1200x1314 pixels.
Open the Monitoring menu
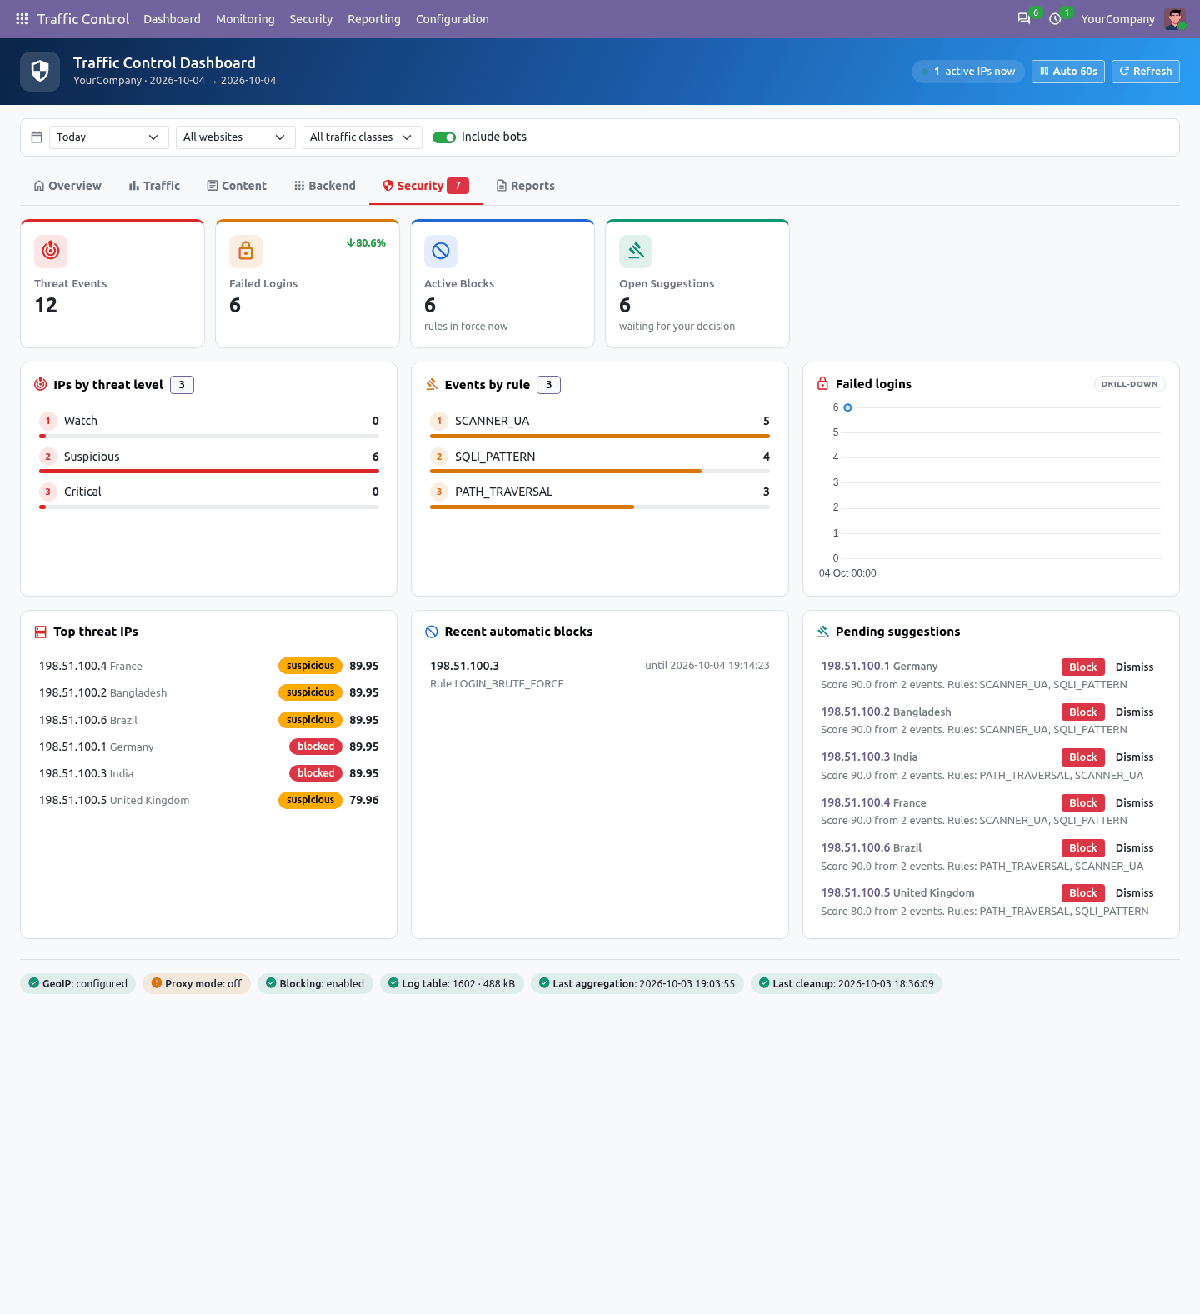(245, 19)
